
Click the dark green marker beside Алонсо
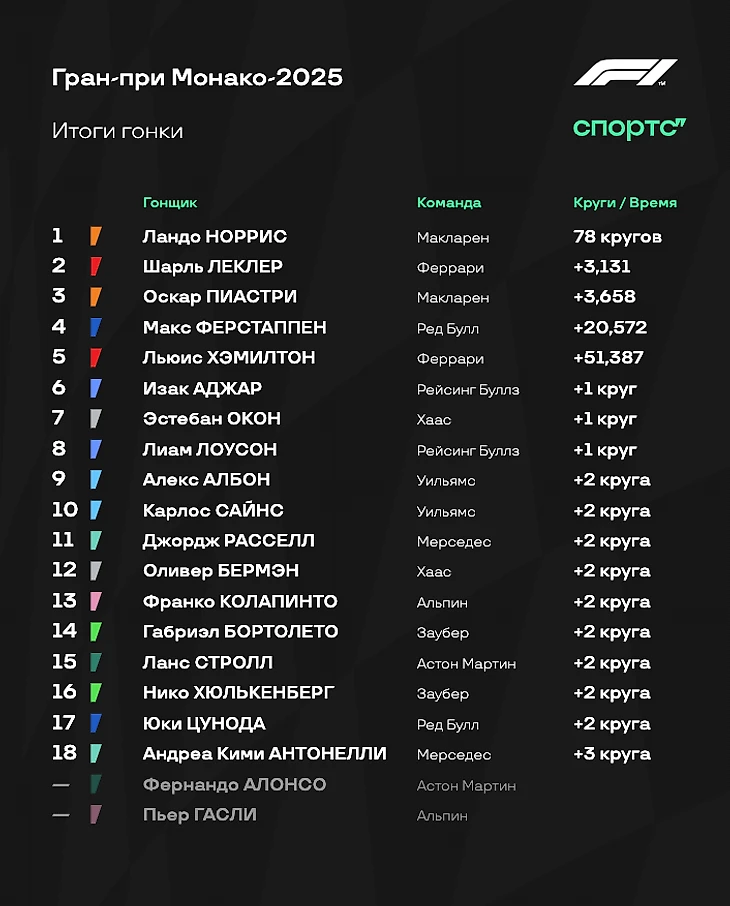point(96,784)
